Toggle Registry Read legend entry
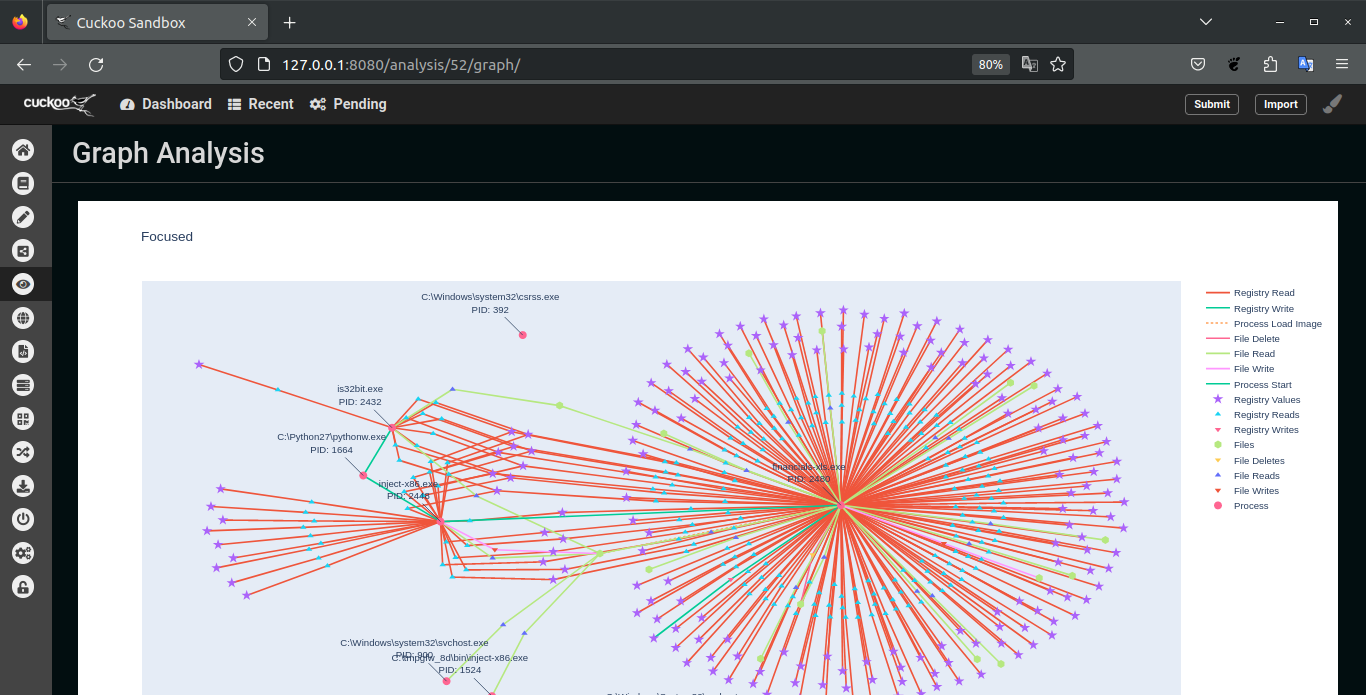This screenshot has height=695, width=1366. 1251,293
